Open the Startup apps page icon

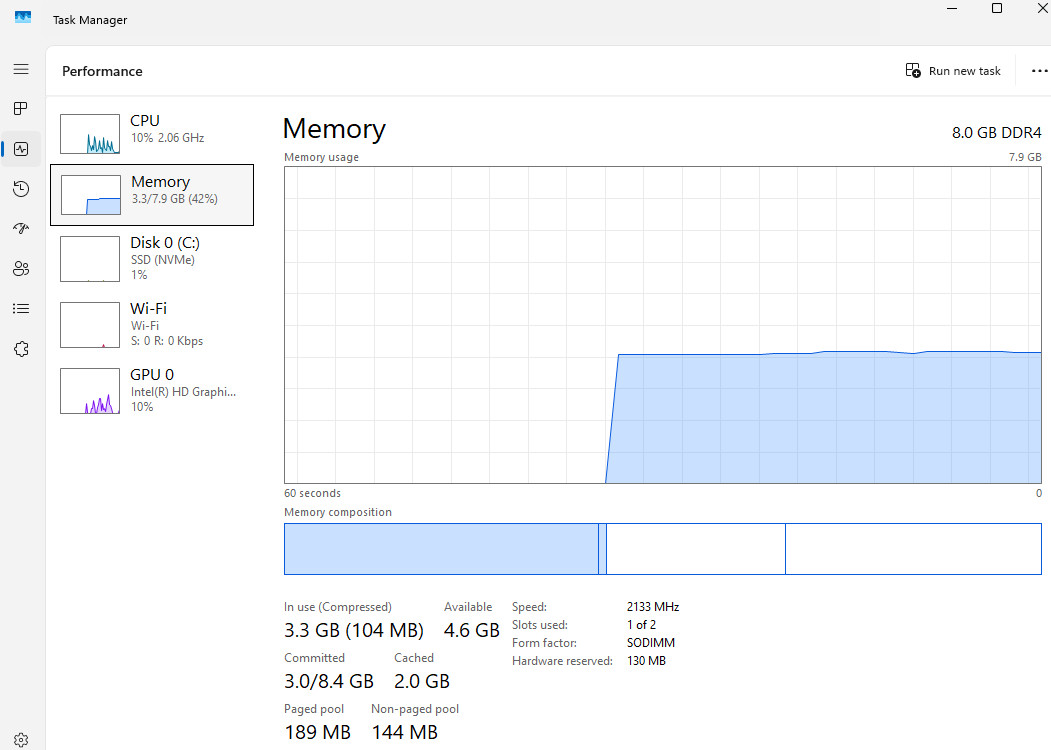click(21, 229)
